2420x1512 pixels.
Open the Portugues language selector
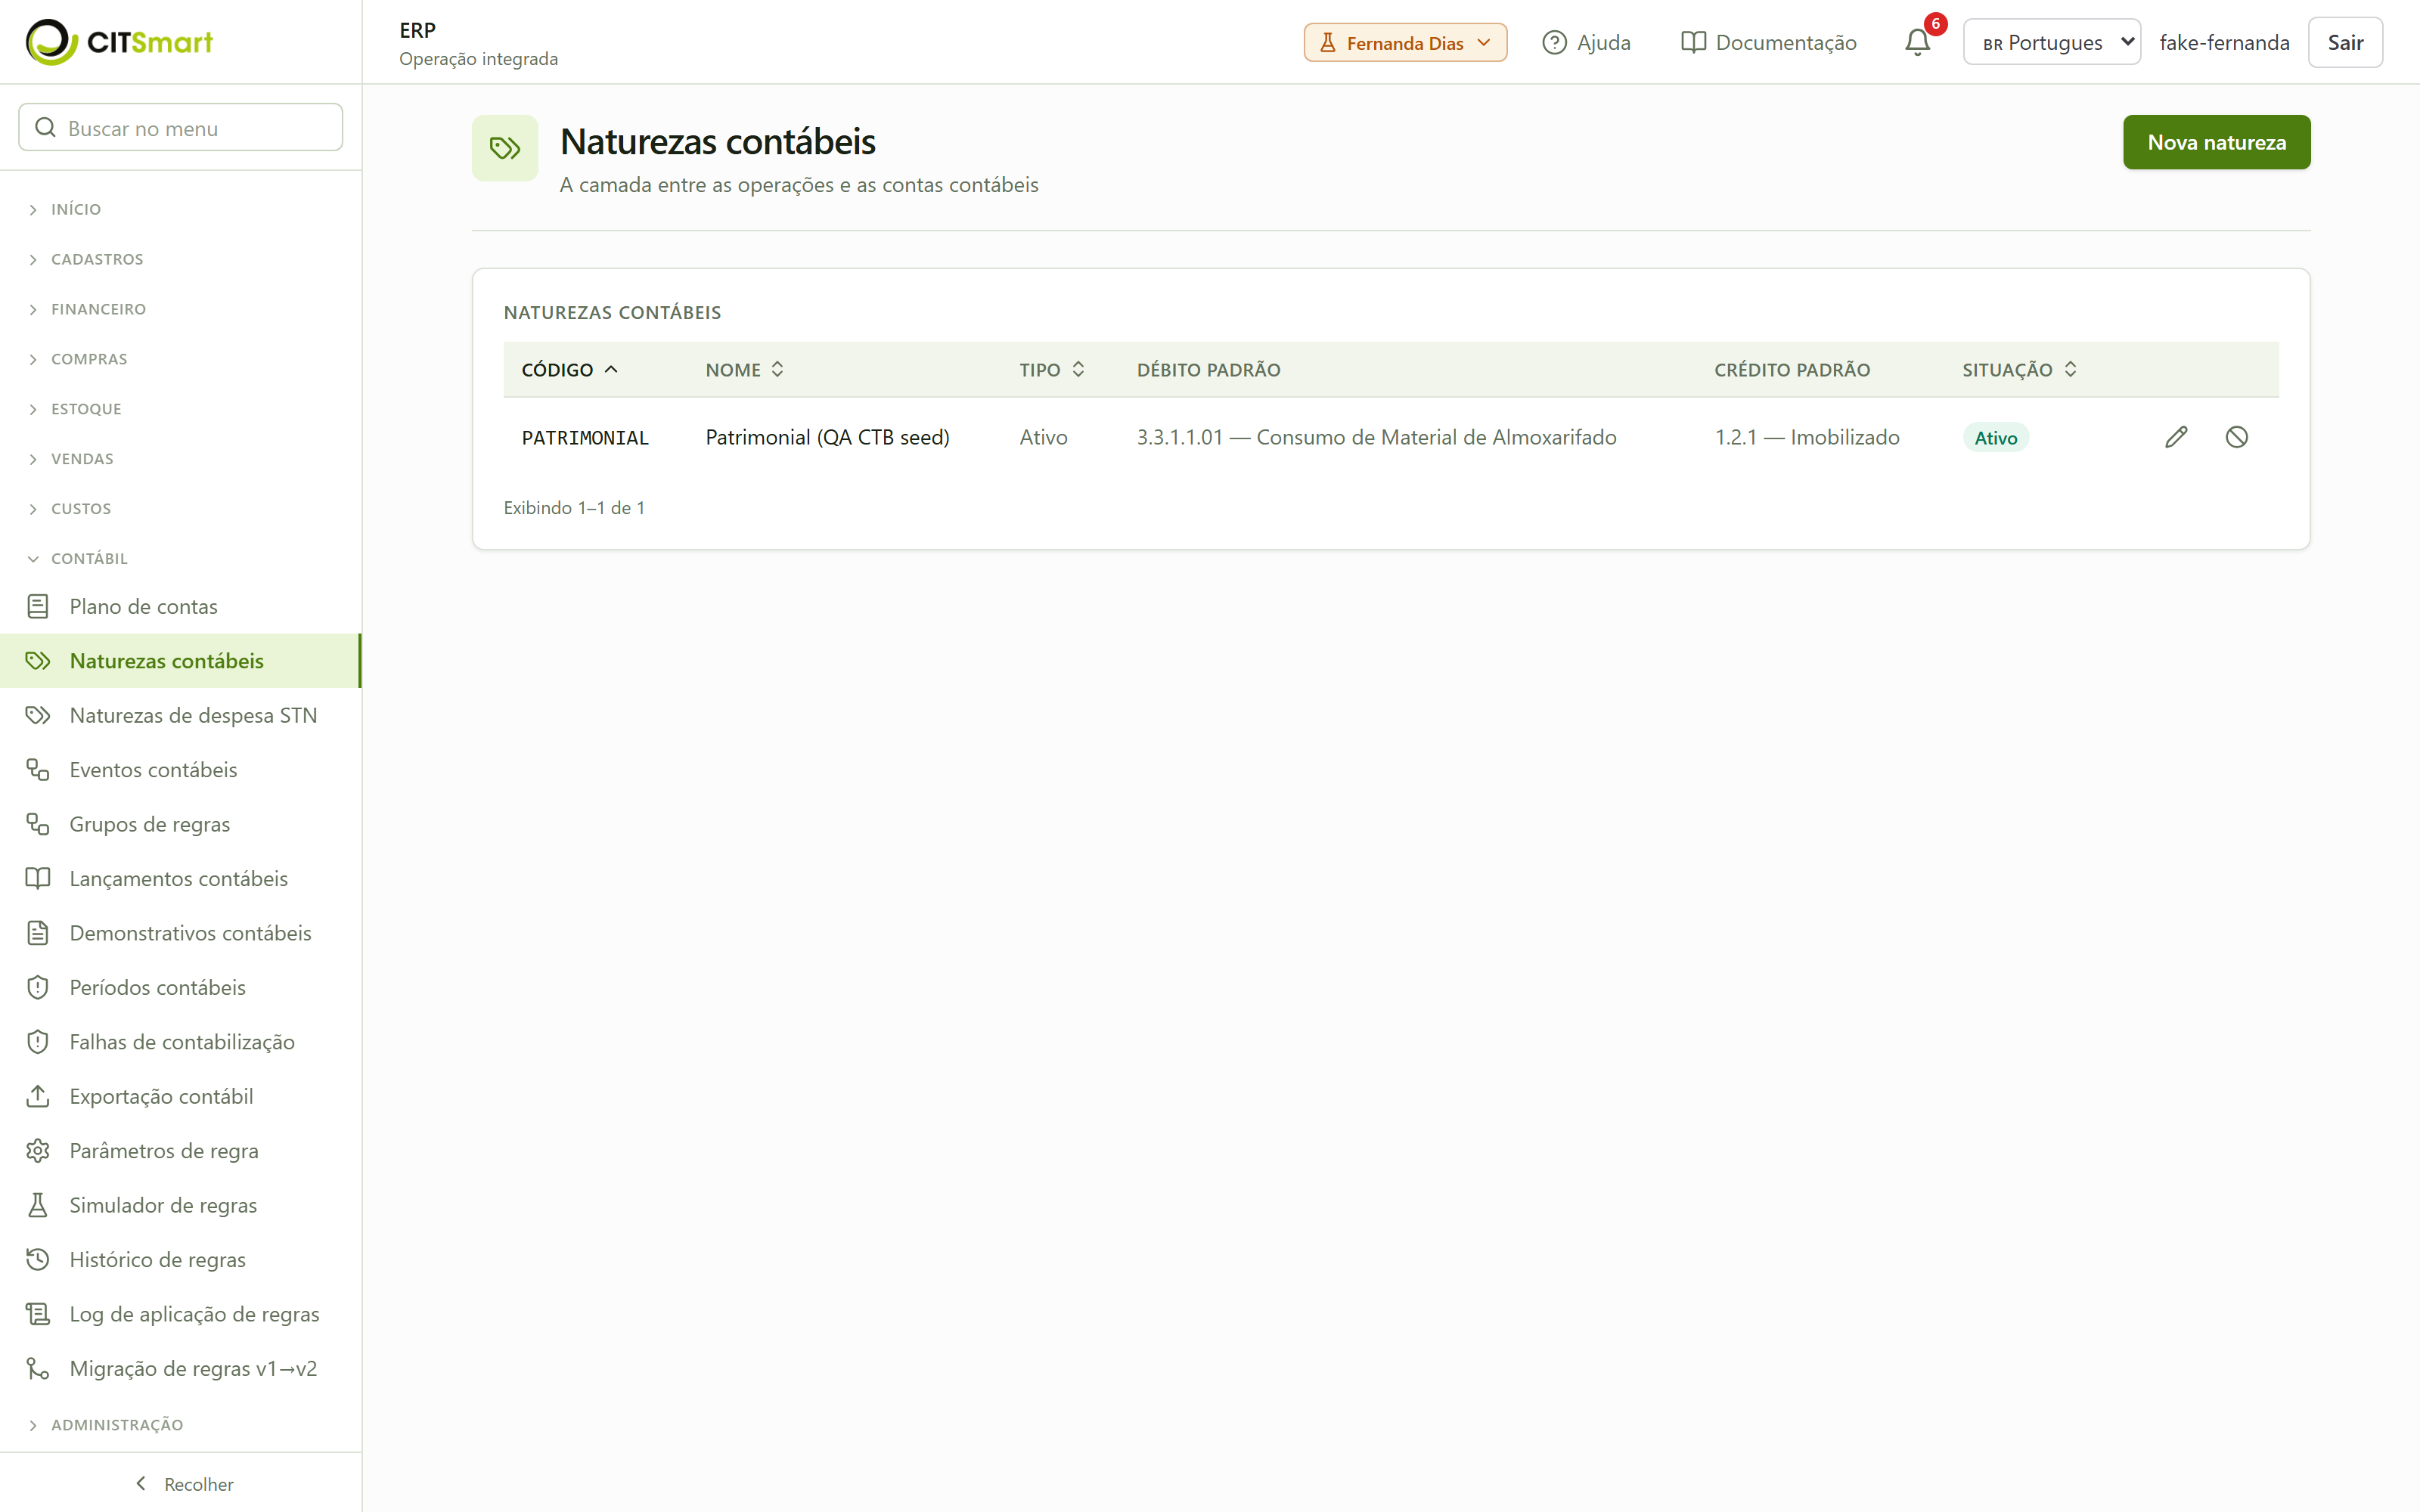click(2051, 42)
